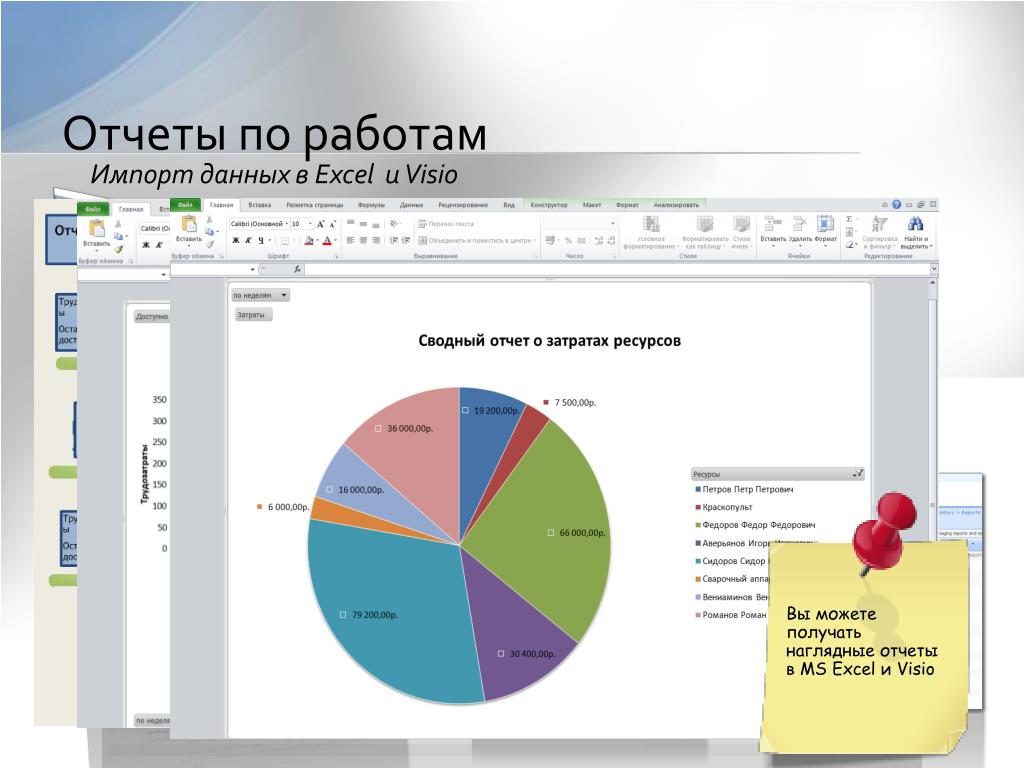Open Сортировка и фильтр
The height and width of the screenshot is (768, 1024).
coord(879,232)
